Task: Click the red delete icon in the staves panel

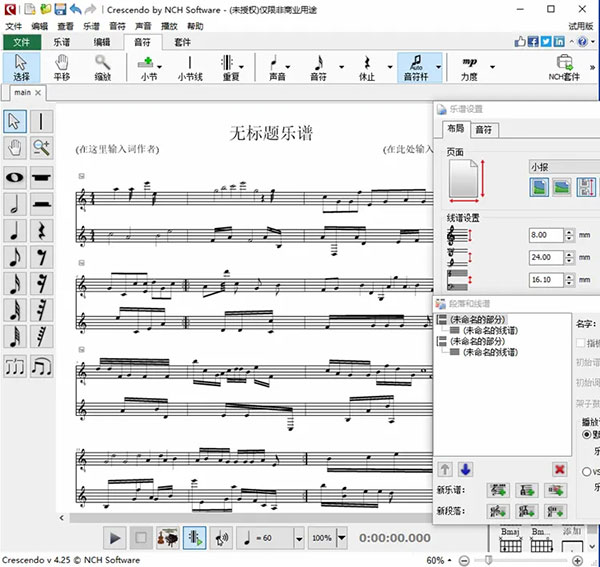Action: (x=559, y=469)
